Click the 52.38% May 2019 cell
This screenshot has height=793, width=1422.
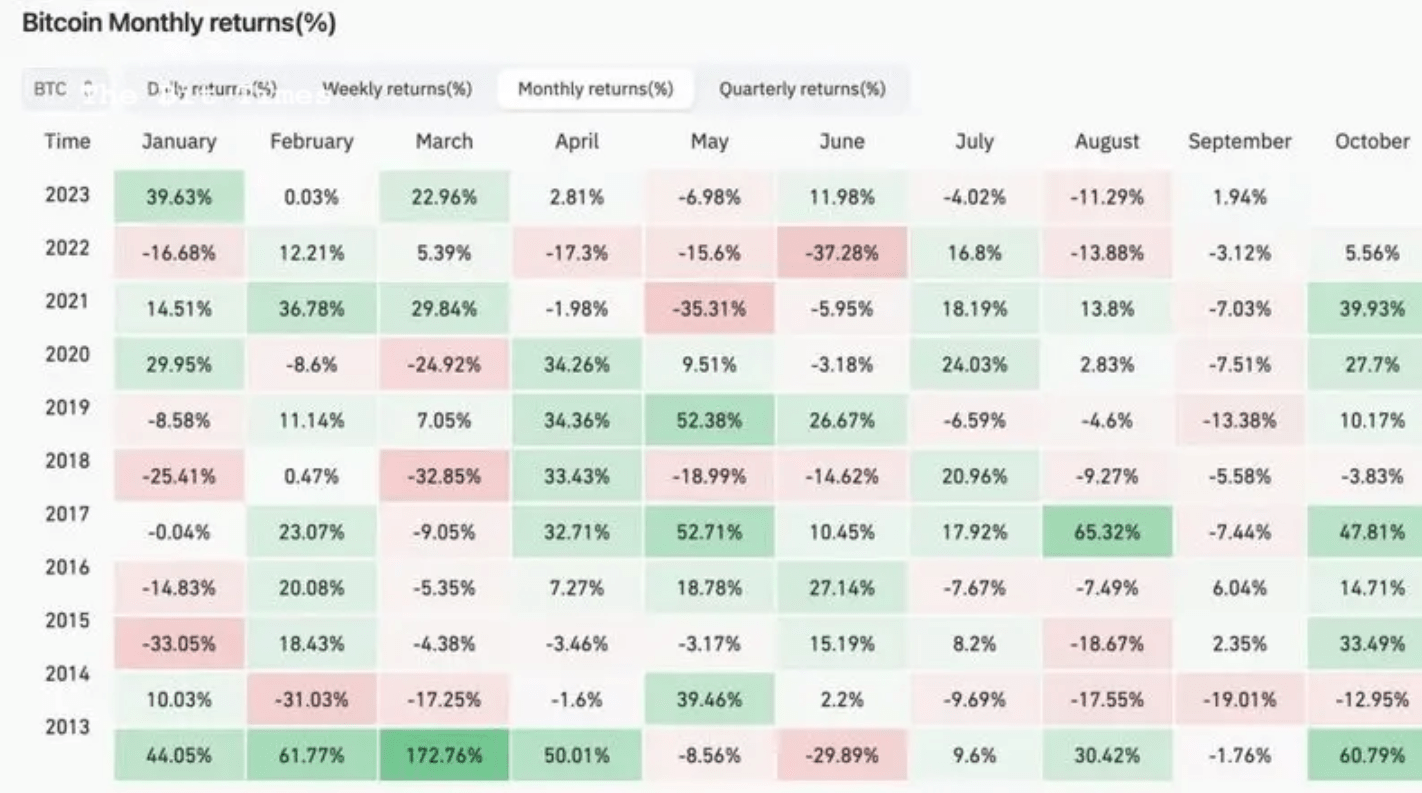(x=709, y=420)
